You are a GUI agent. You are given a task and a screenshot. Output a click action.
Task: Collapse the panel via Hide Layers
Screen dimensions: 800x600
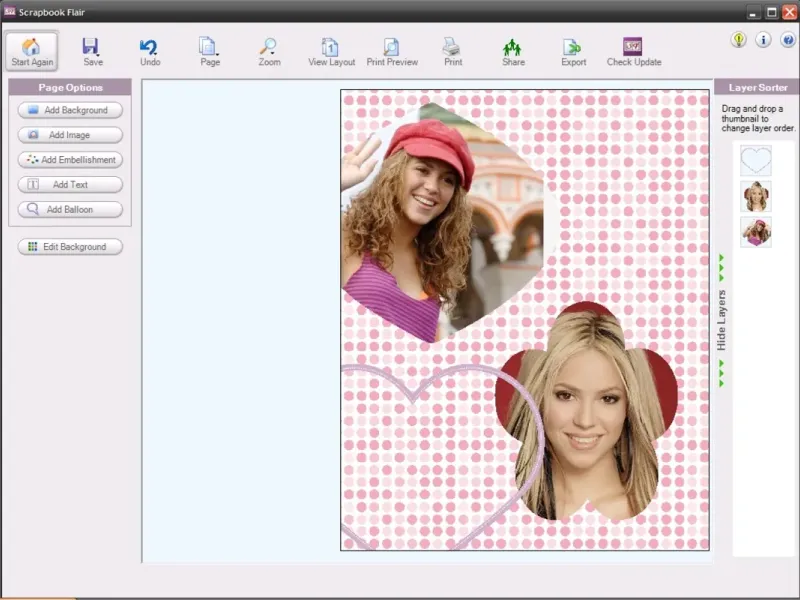point(721,320)
